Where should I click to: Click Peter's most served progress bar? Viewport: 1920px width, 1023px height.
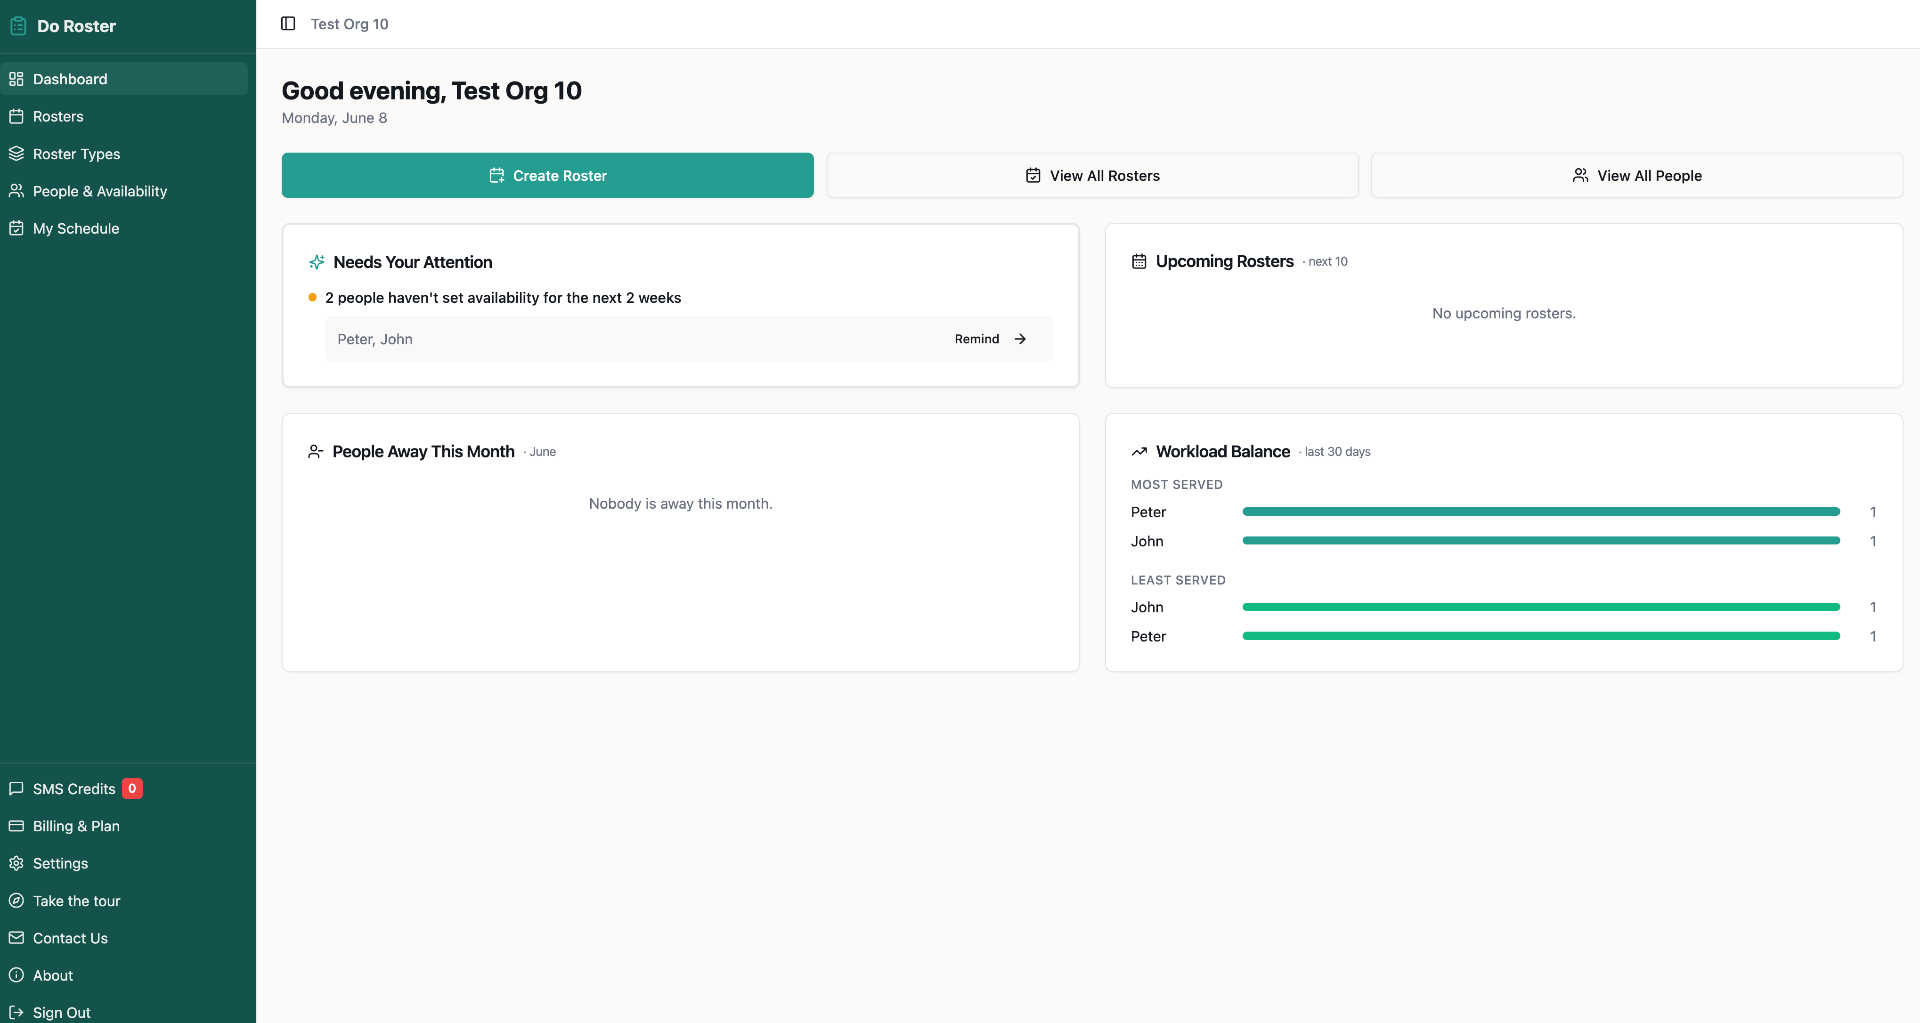[1541, 512]
